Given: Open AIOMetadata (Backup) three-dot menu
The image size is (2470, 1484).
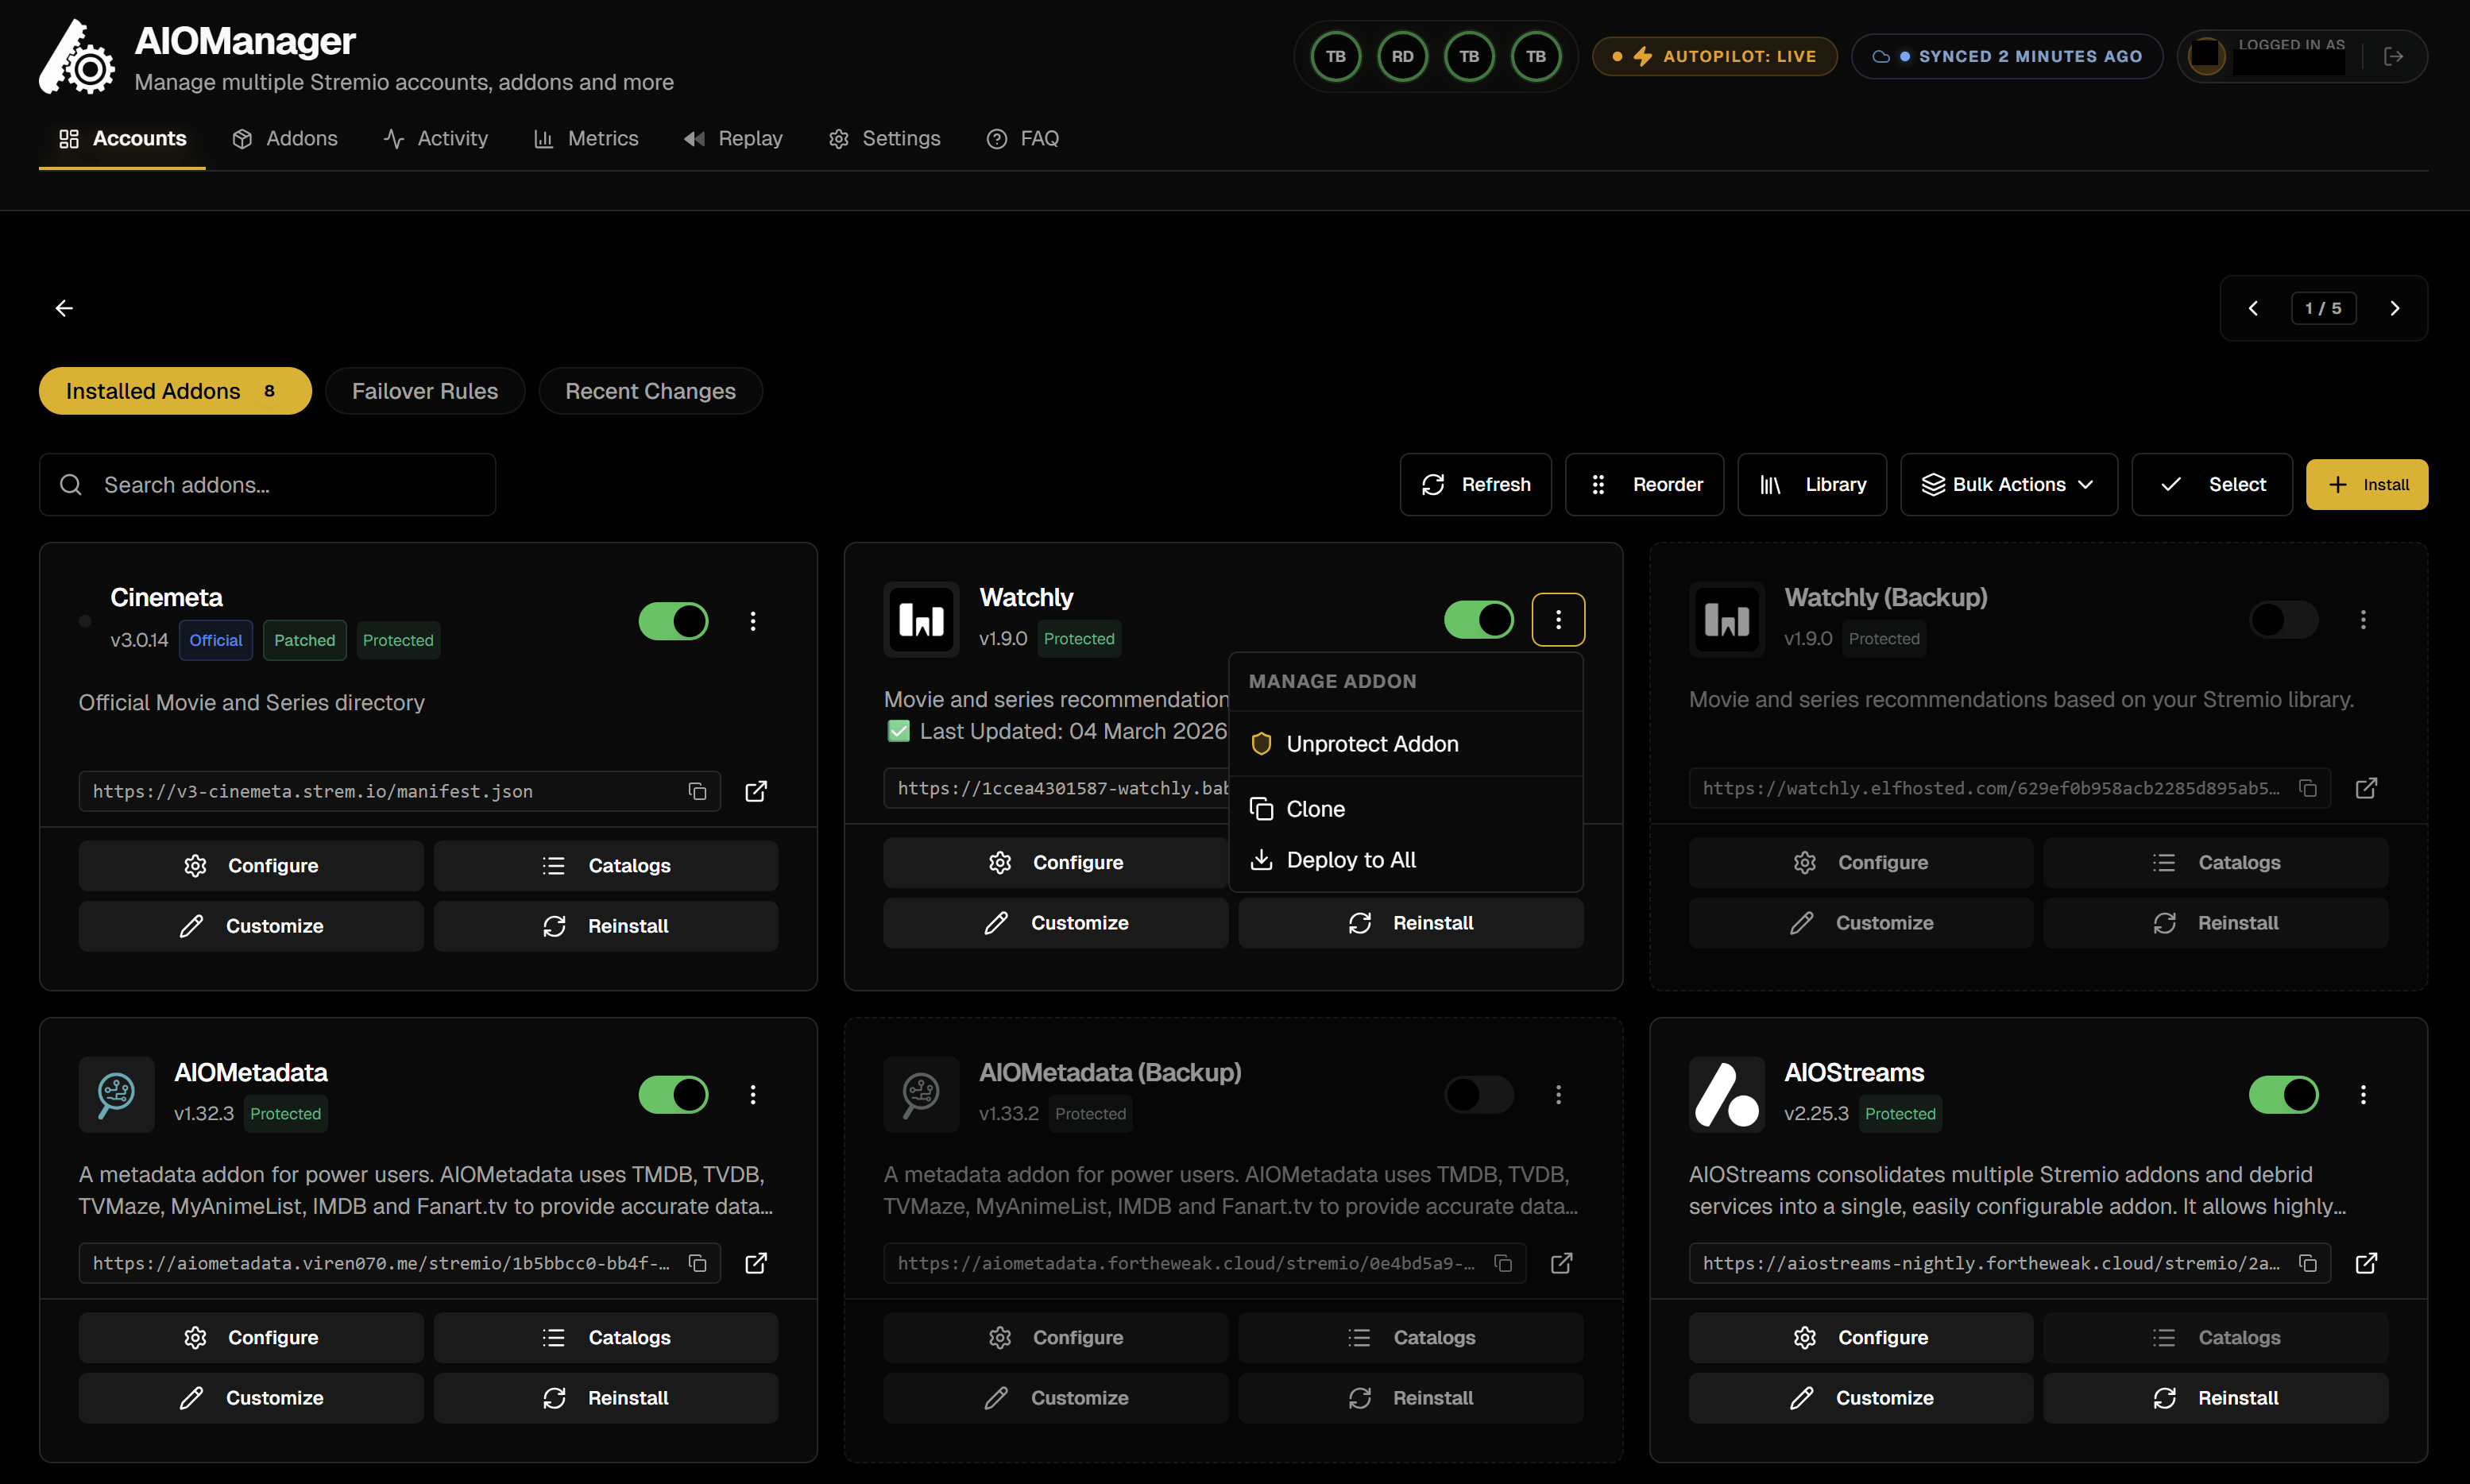Looking at the screenshot, I should coord(1558,1094).
